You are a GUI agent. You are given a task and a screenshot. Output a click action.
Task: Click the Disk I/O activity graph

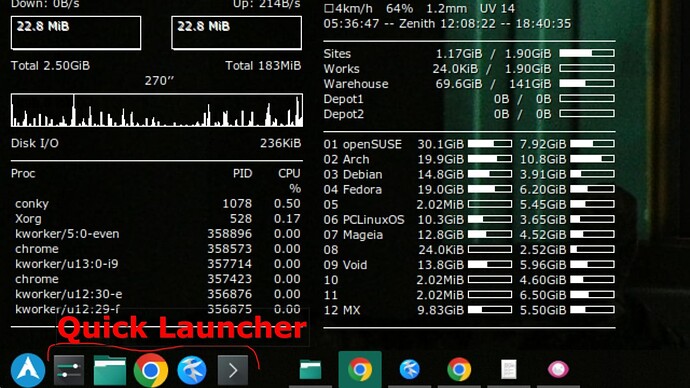coord(157,110)
